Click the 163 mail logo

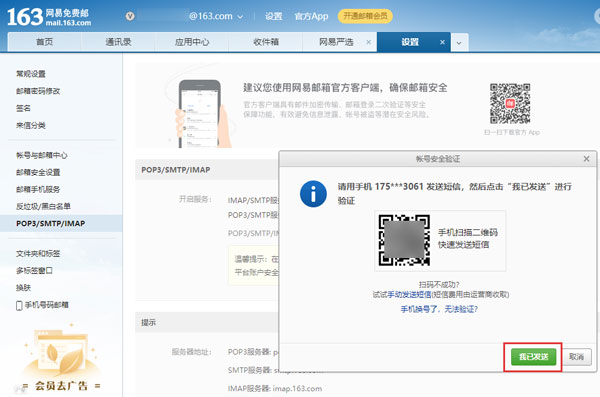click(49, 17)
